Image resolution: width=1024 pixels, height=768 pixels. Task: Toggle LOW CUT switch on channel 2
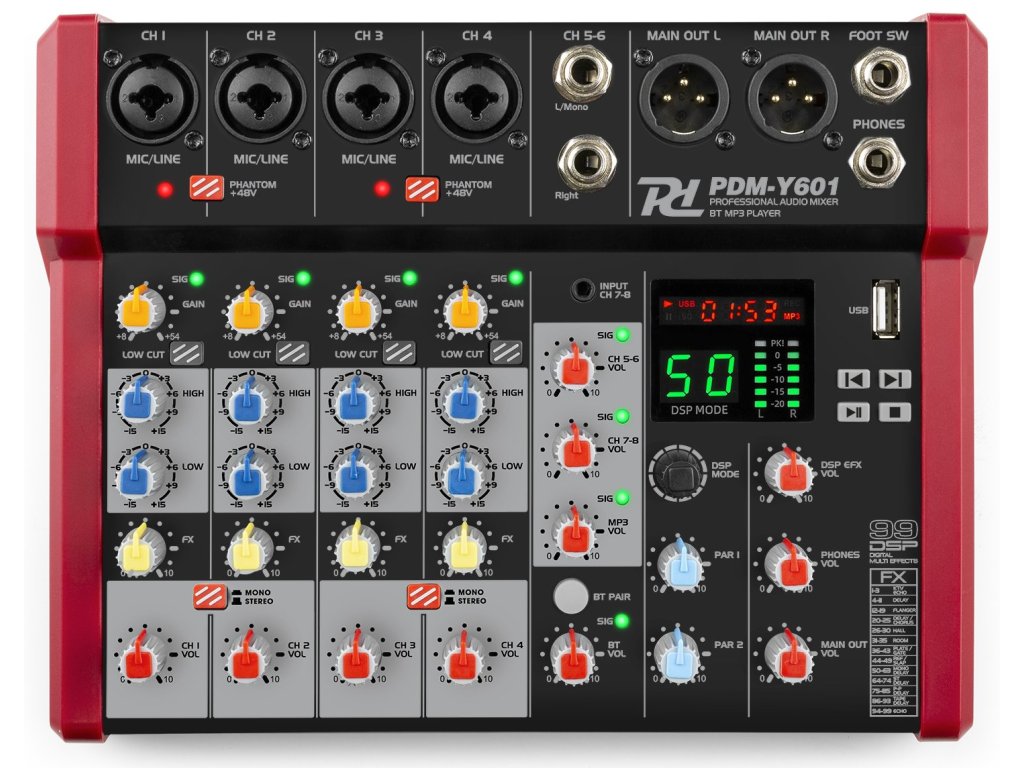293,353
